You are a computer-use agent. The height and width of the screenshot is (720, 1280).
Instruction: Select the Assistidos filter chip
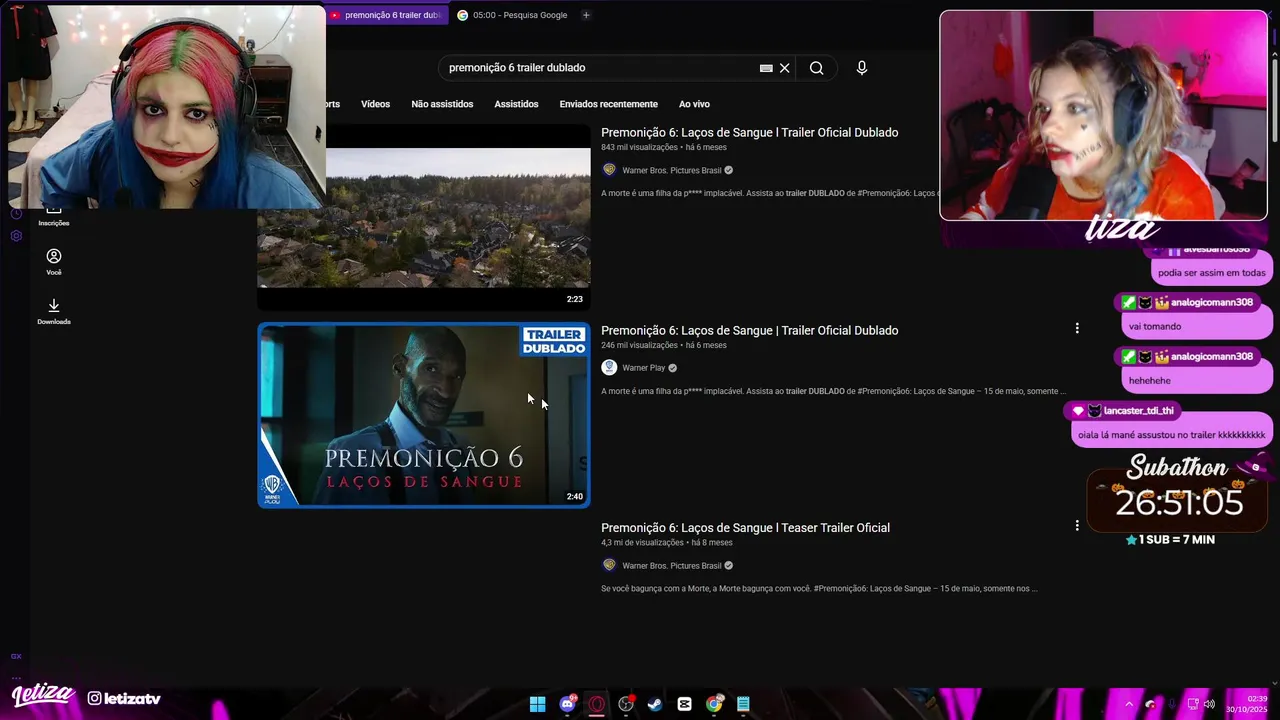516,104
